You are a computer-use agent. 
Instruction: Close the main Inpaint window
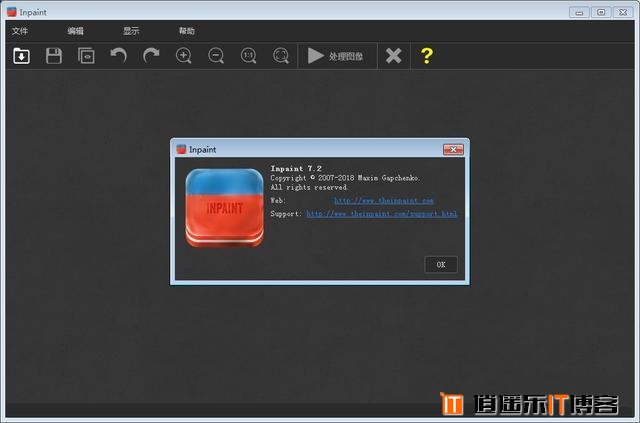click(623, 12)
